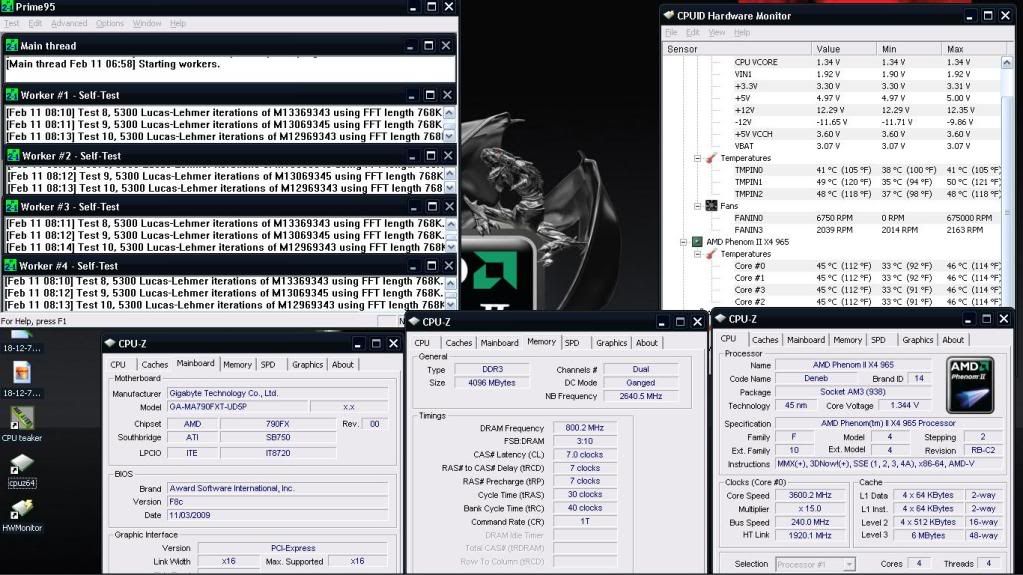
Task: Collapse the AMD Phenom II X4 965 node
Action: (684, 242)
